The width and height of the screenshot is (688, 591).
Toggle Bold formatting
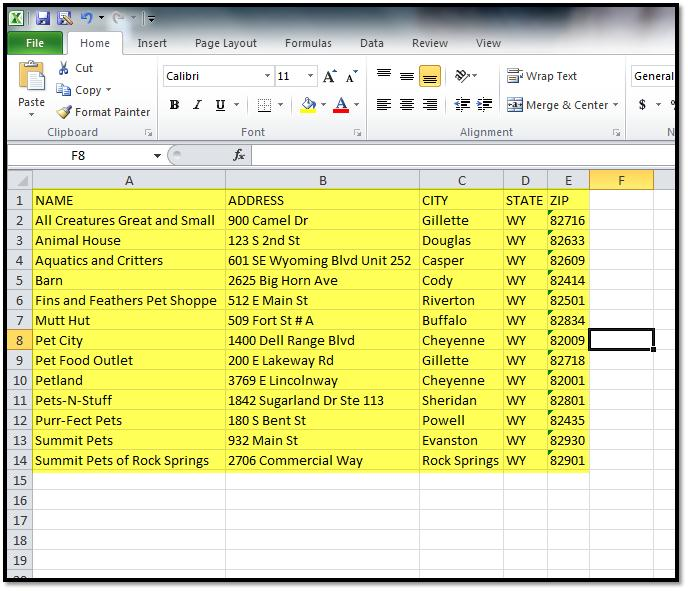coord(174,105)
